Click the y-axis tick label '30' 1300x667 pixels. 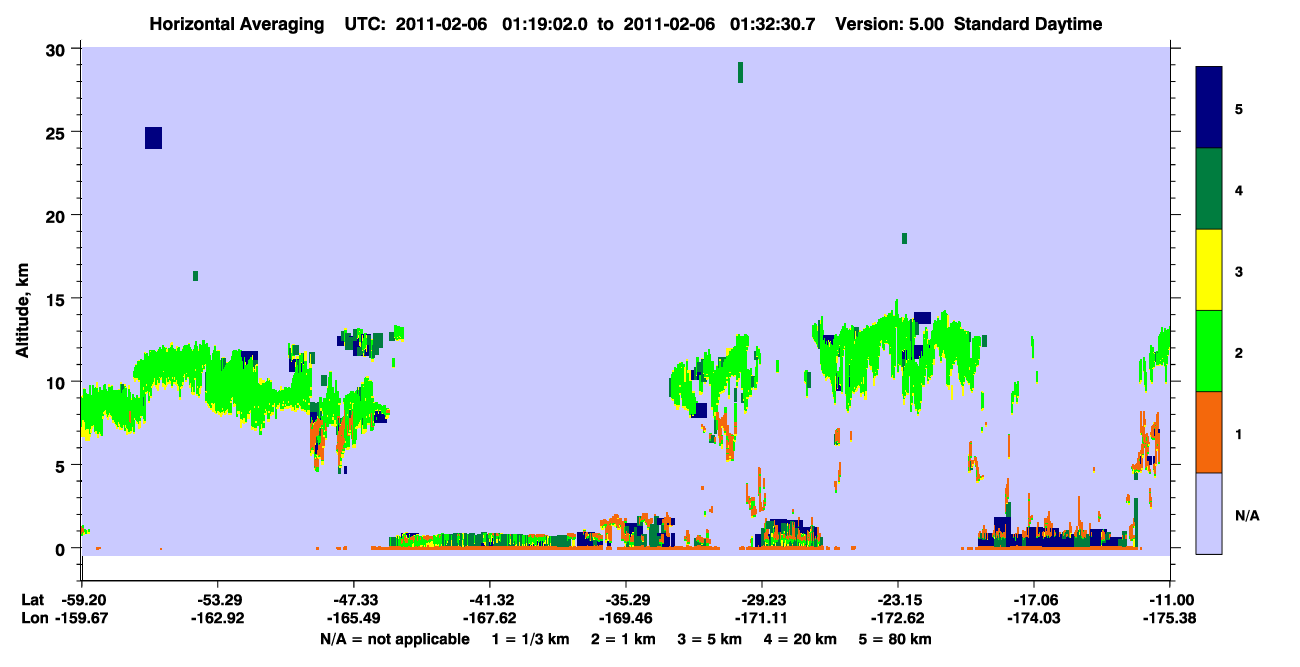(57, 50)
